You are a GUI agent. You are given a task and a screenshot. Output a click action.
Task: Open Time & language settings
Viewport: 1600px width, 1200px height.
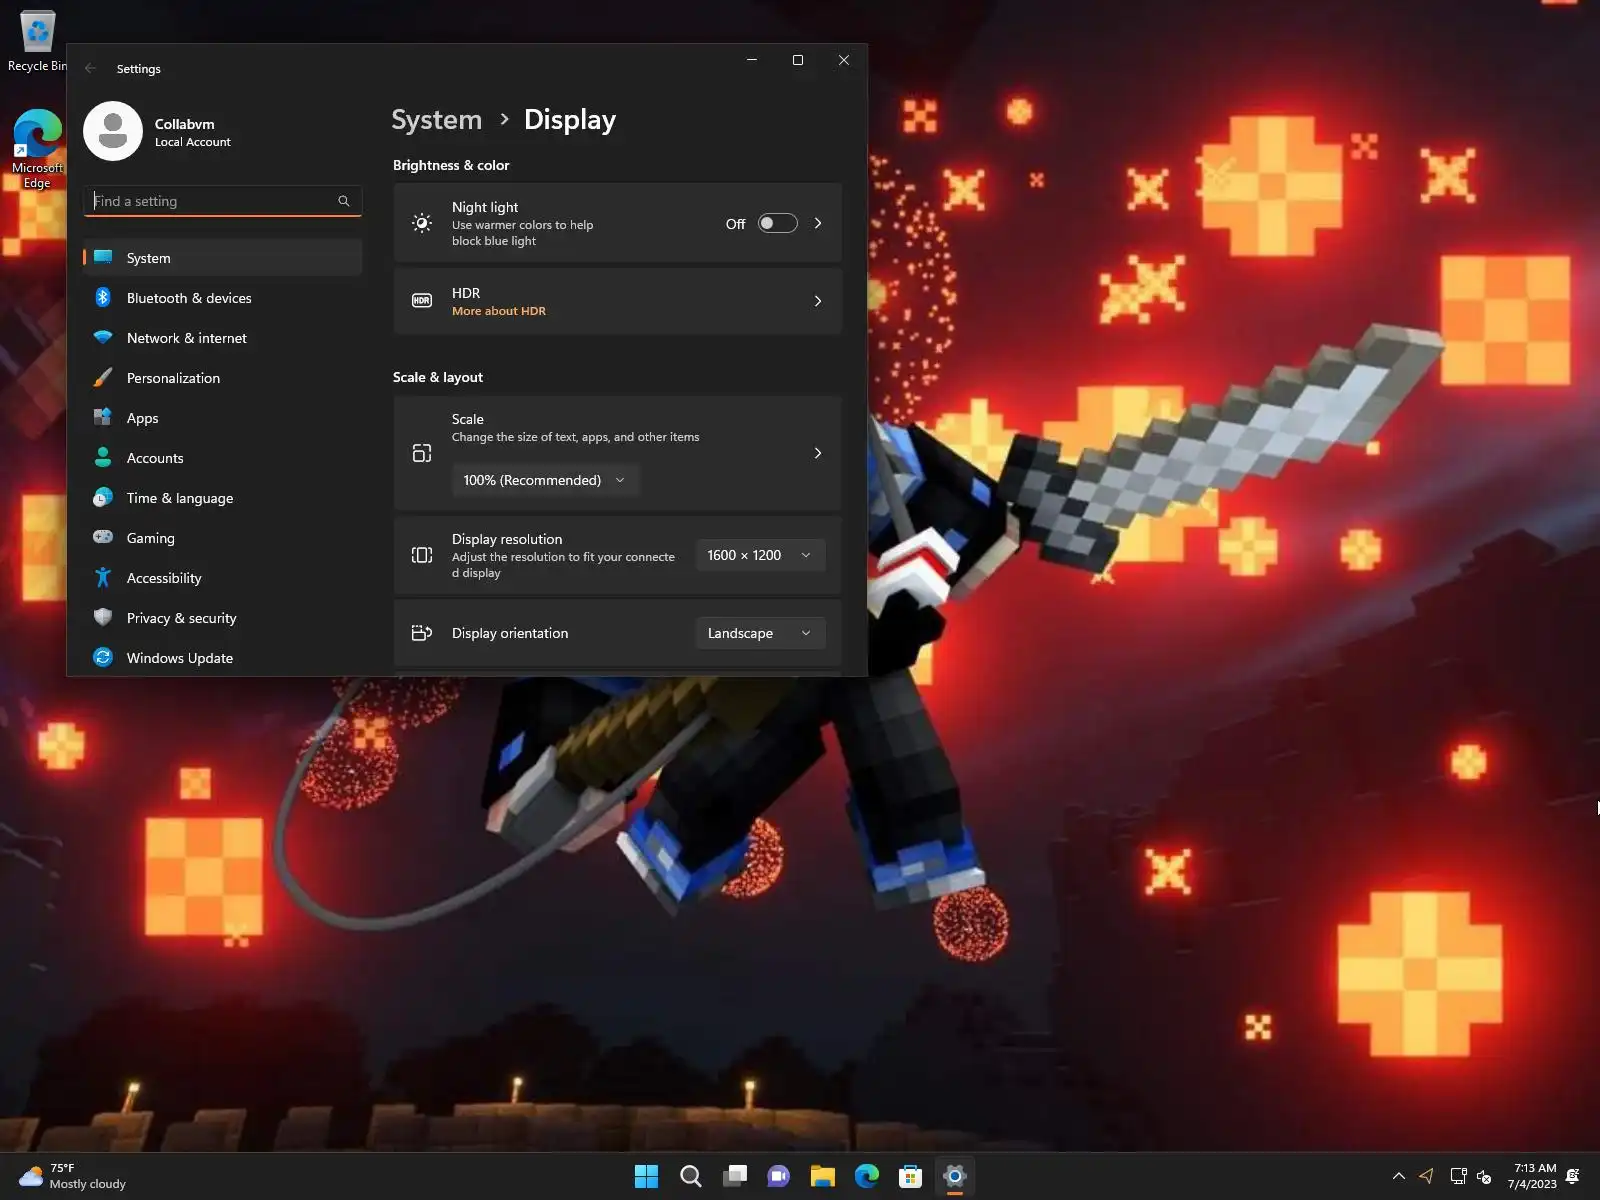(x=222, y=498)
